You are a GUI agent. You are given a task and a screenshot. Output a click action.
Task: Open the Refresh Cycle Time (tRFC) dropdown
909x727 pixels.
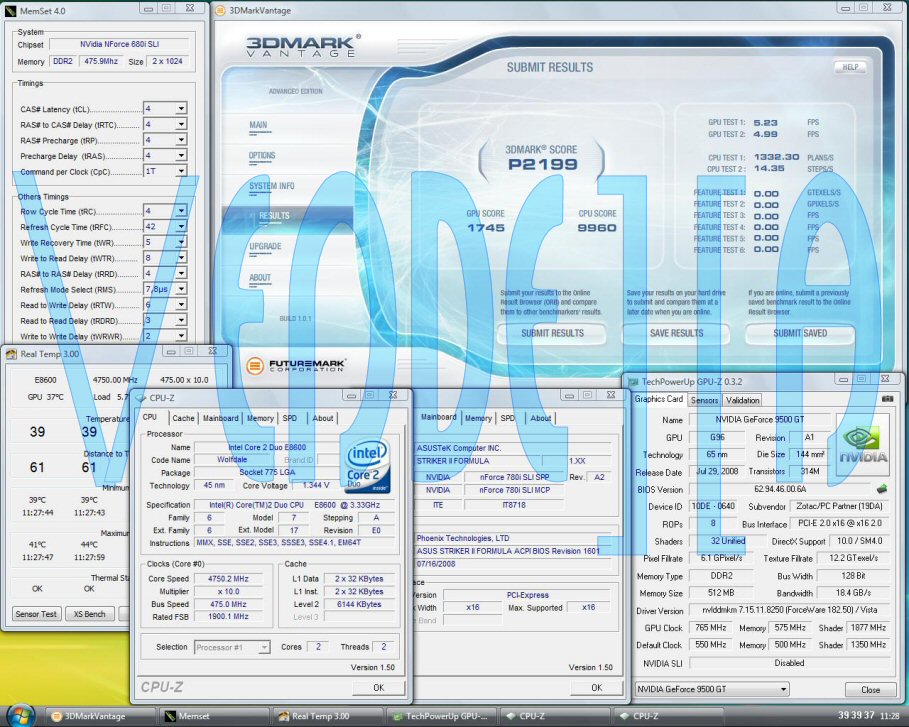pos(181,227)
